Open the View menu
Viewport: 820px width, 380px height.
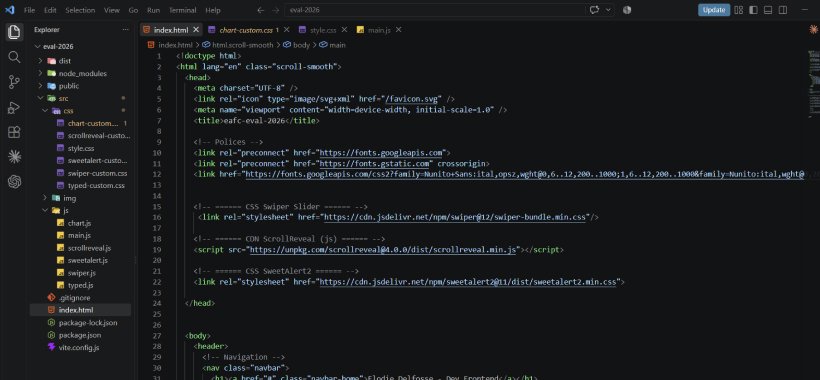[111, 10]
